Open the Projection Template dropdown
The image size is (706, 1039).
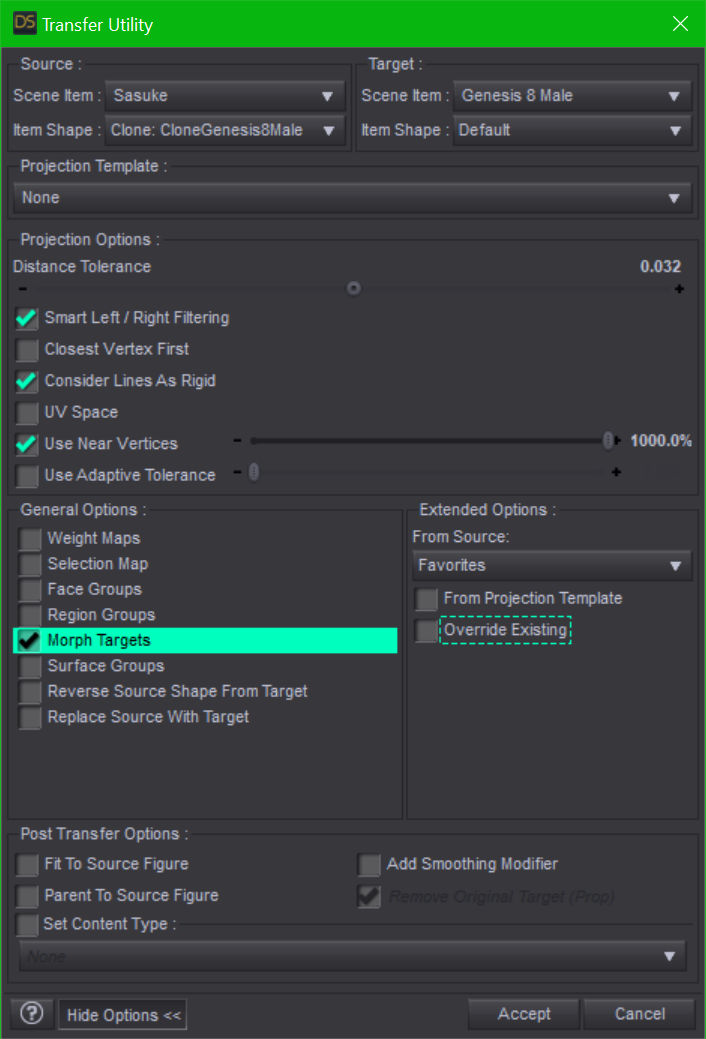click(x=352, y=198)
